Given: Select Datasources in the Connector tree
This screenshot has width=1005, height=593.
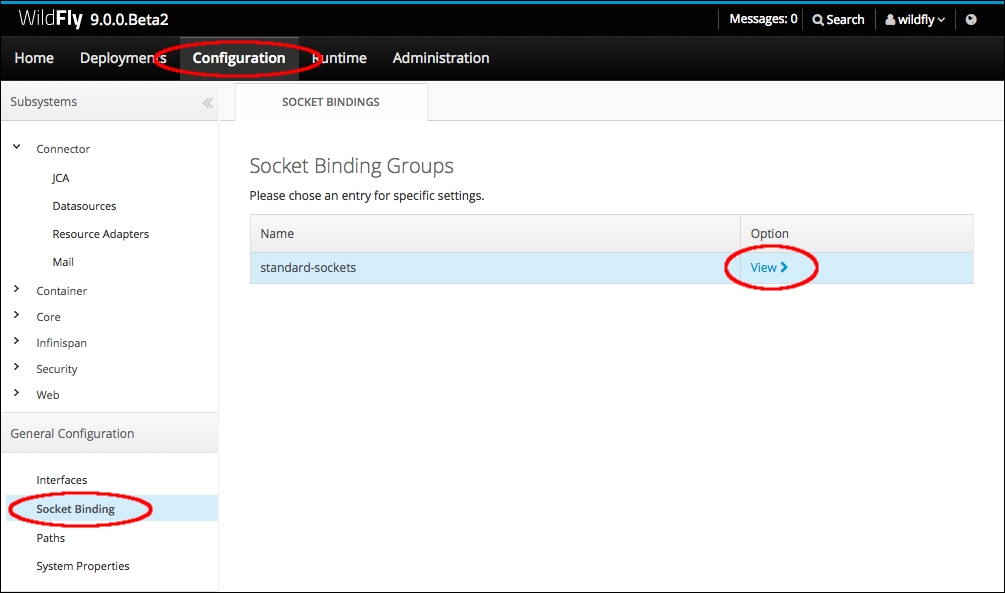Looking at the screenshot, I should (84, 206).
